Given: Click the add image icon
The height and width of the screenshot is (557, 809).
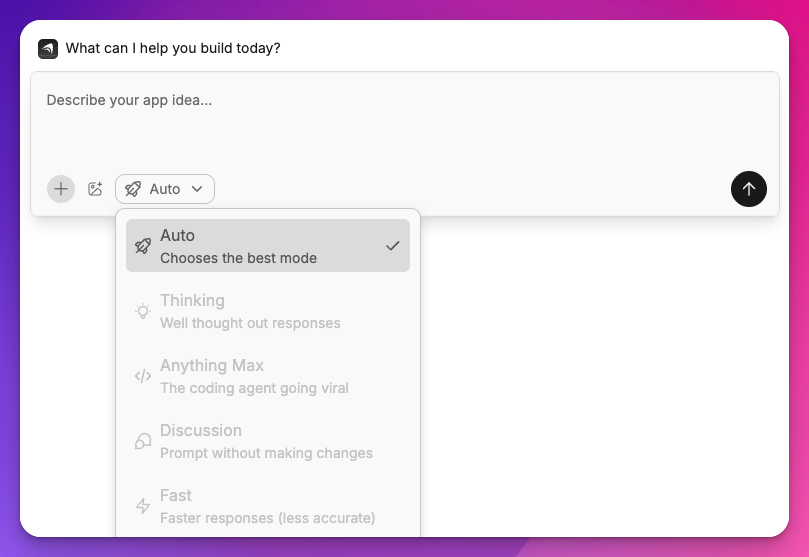Looking at the screenshot, I should coord(95,189).
